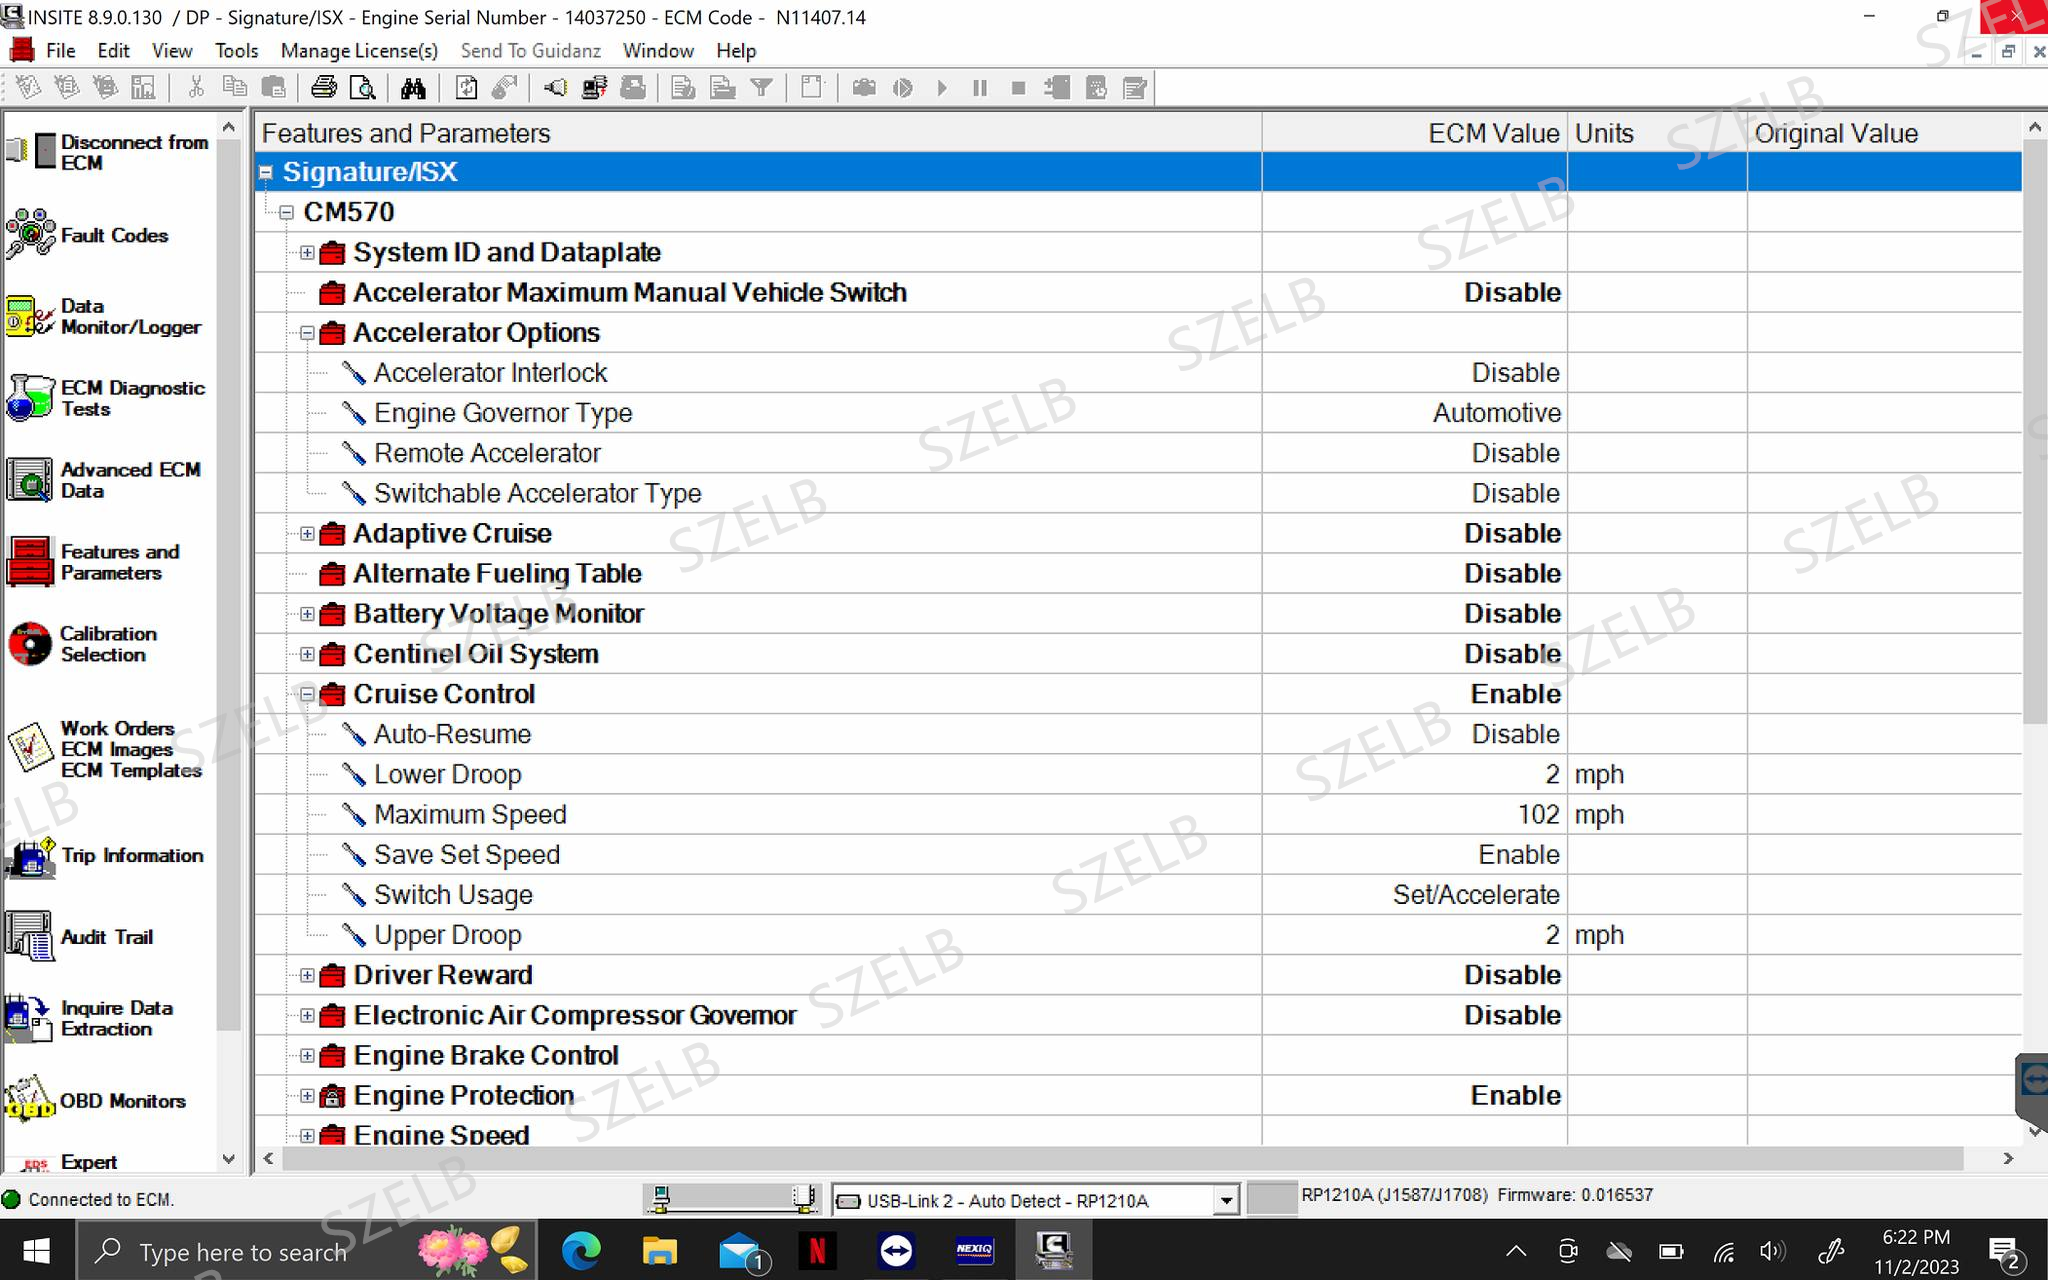Open Advanced ECM Data

[103, 480]
